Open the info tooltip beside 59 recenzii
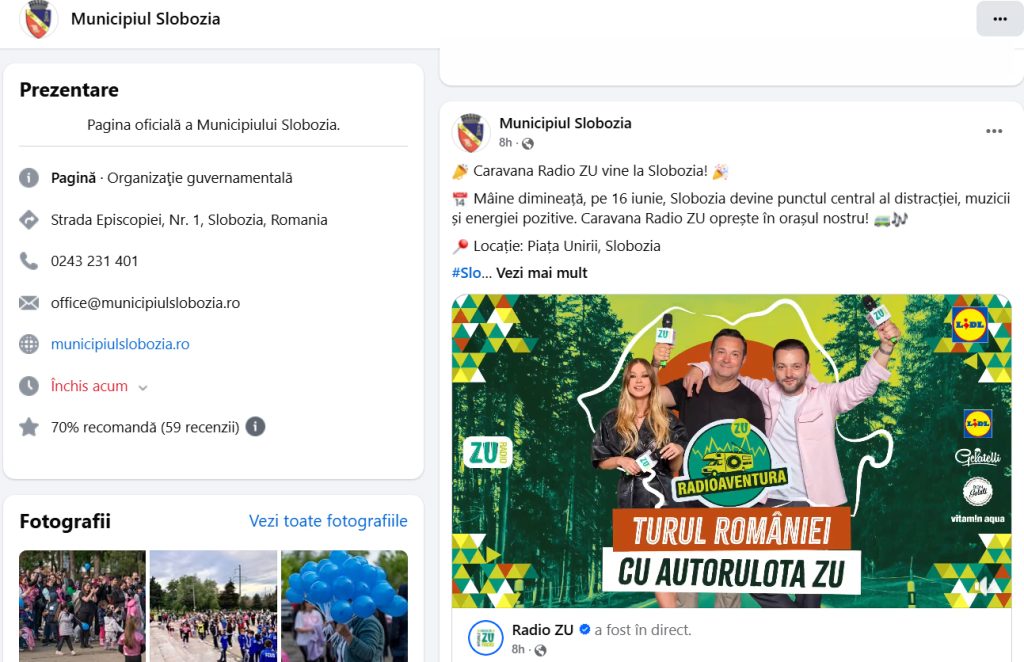This screenshot has width=1024, height=662. 255,427
